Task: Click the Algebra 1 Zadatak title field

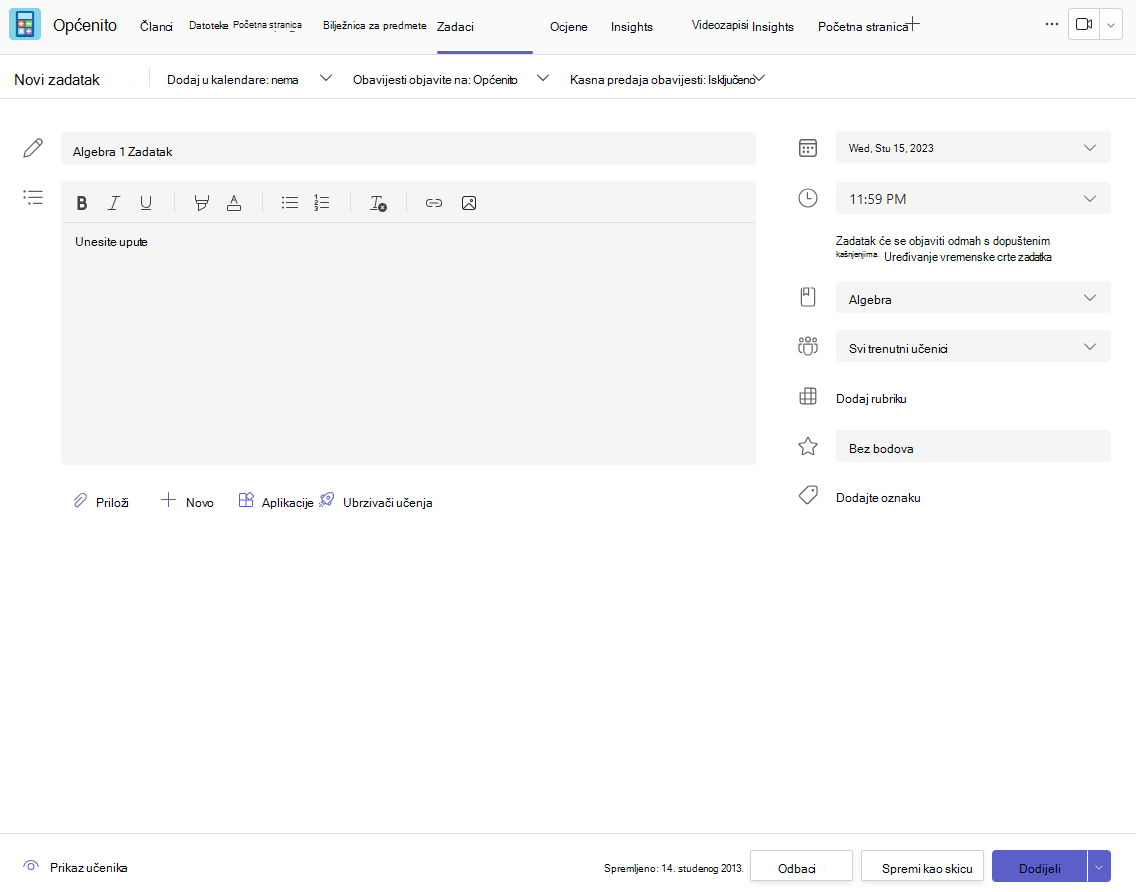Action: [409, 149]
